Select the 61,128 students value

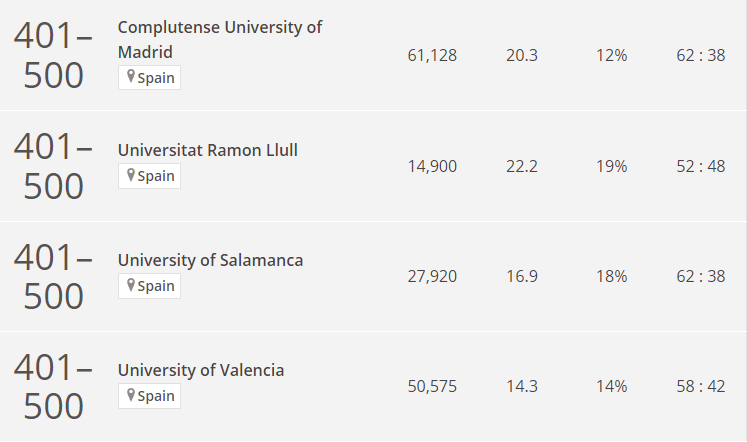pos(432,55)
